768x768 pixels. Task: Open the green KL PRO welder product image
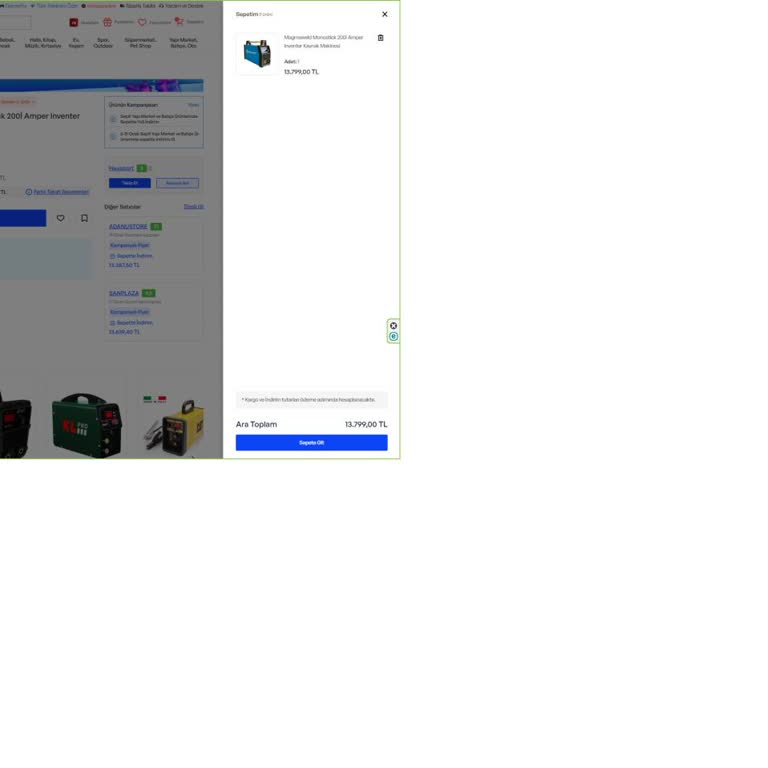(87, 424)
